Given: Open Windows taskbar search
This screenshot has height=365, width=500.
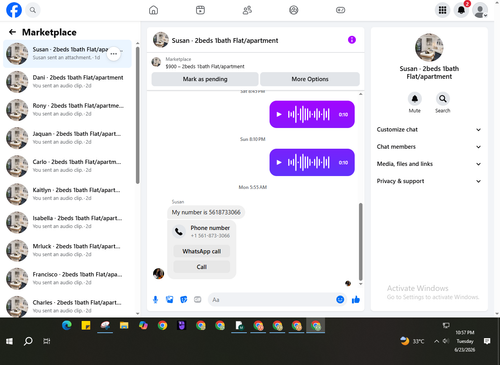Looking at the screenshot, I should 28,341.
